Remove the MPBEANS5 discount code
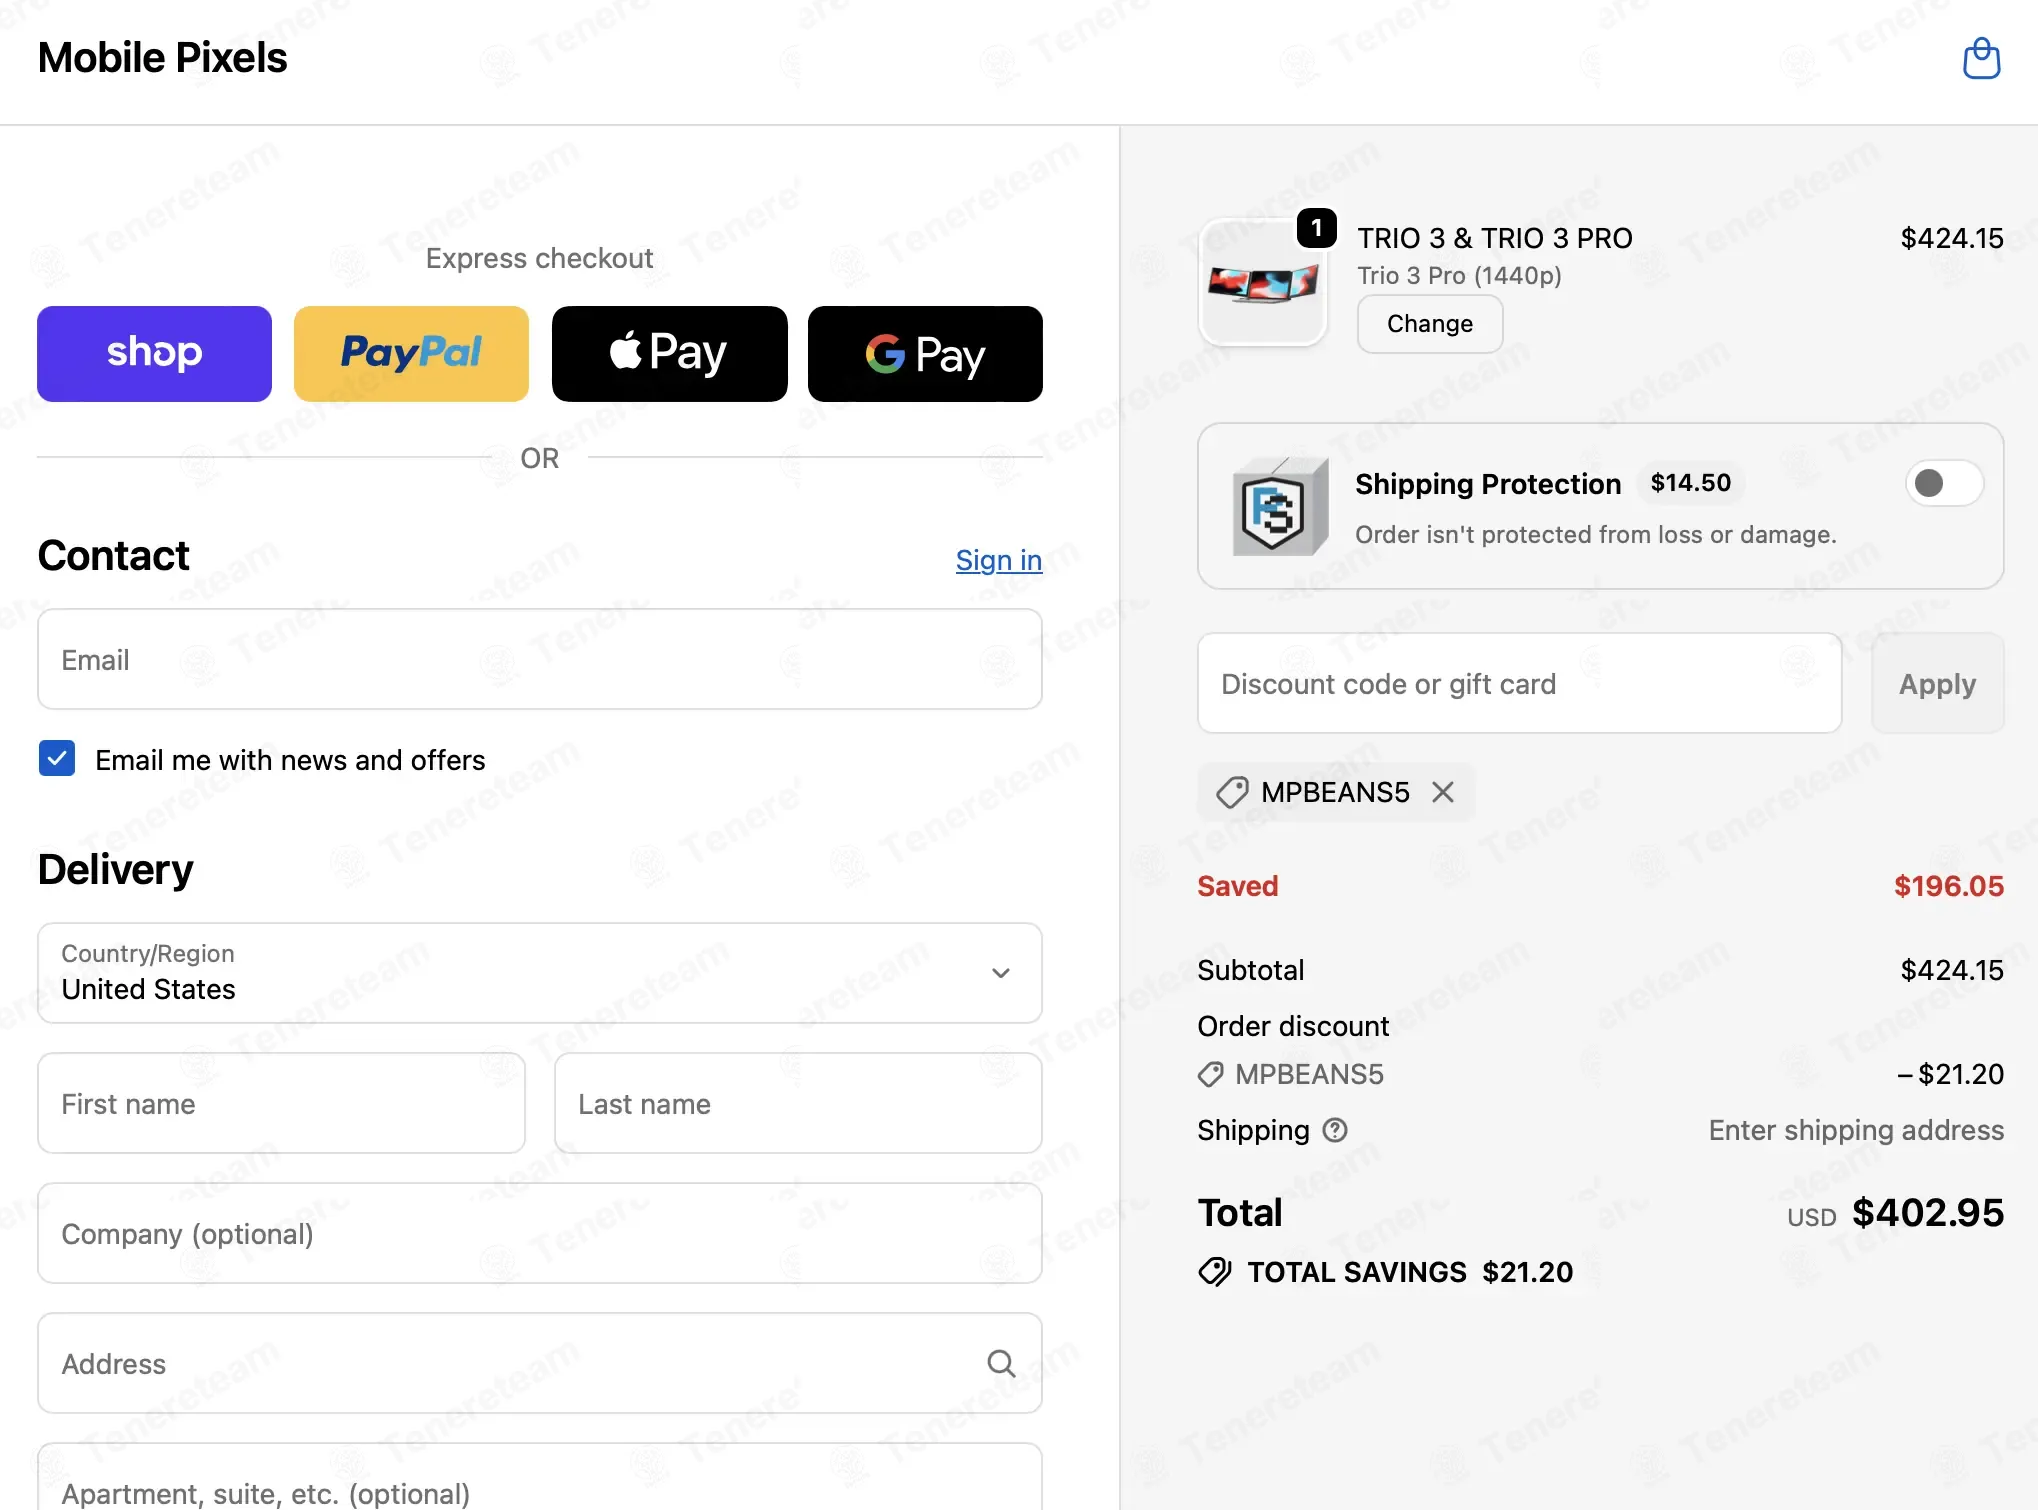 point(1443,792)
